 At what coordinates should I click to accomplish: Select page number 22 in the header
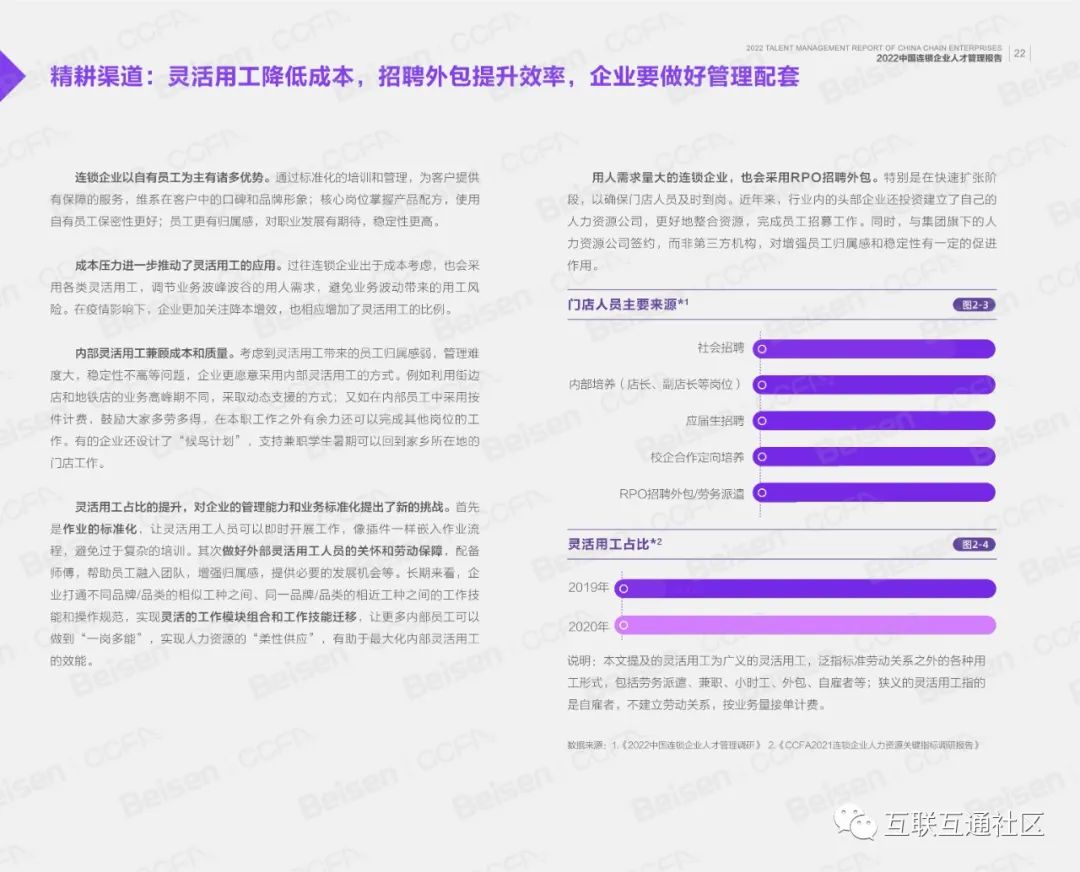tap(1019, 53)
